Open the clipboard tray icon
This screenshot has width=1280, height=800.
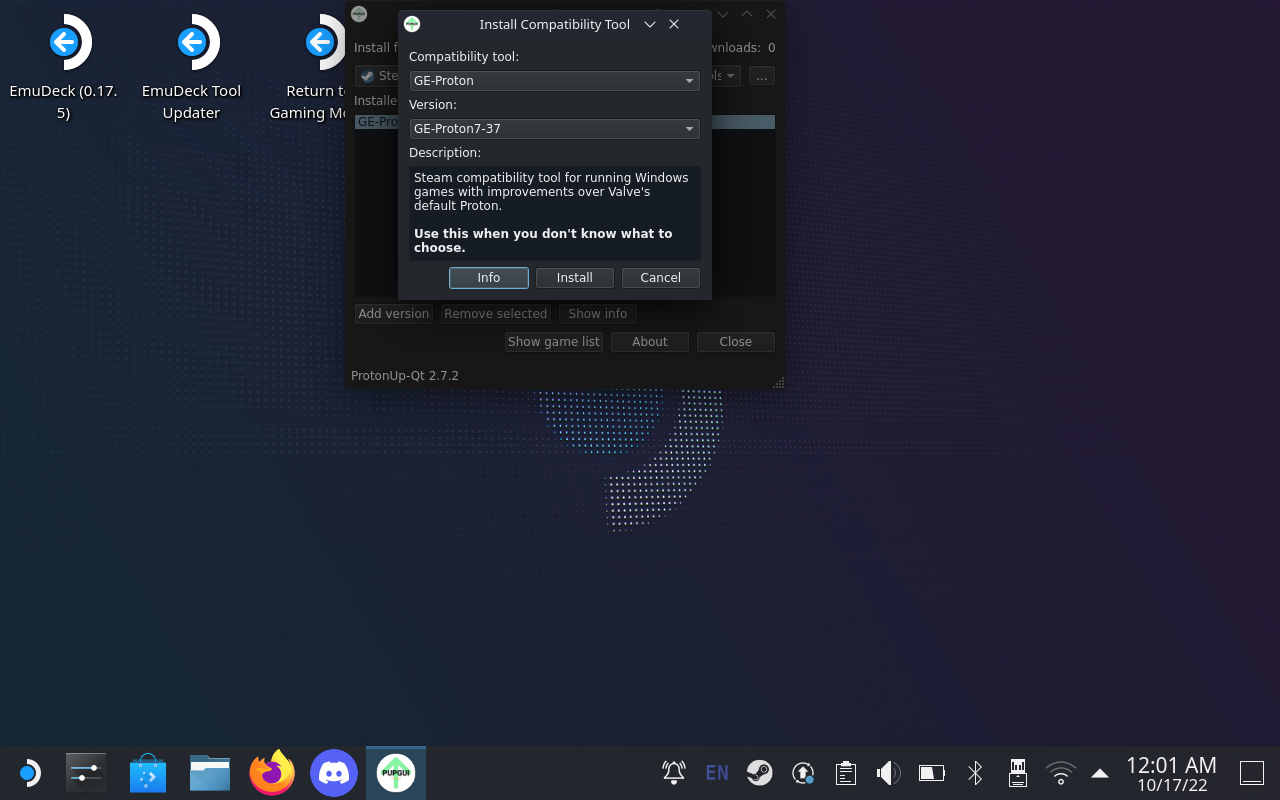[x=846, y=772]
